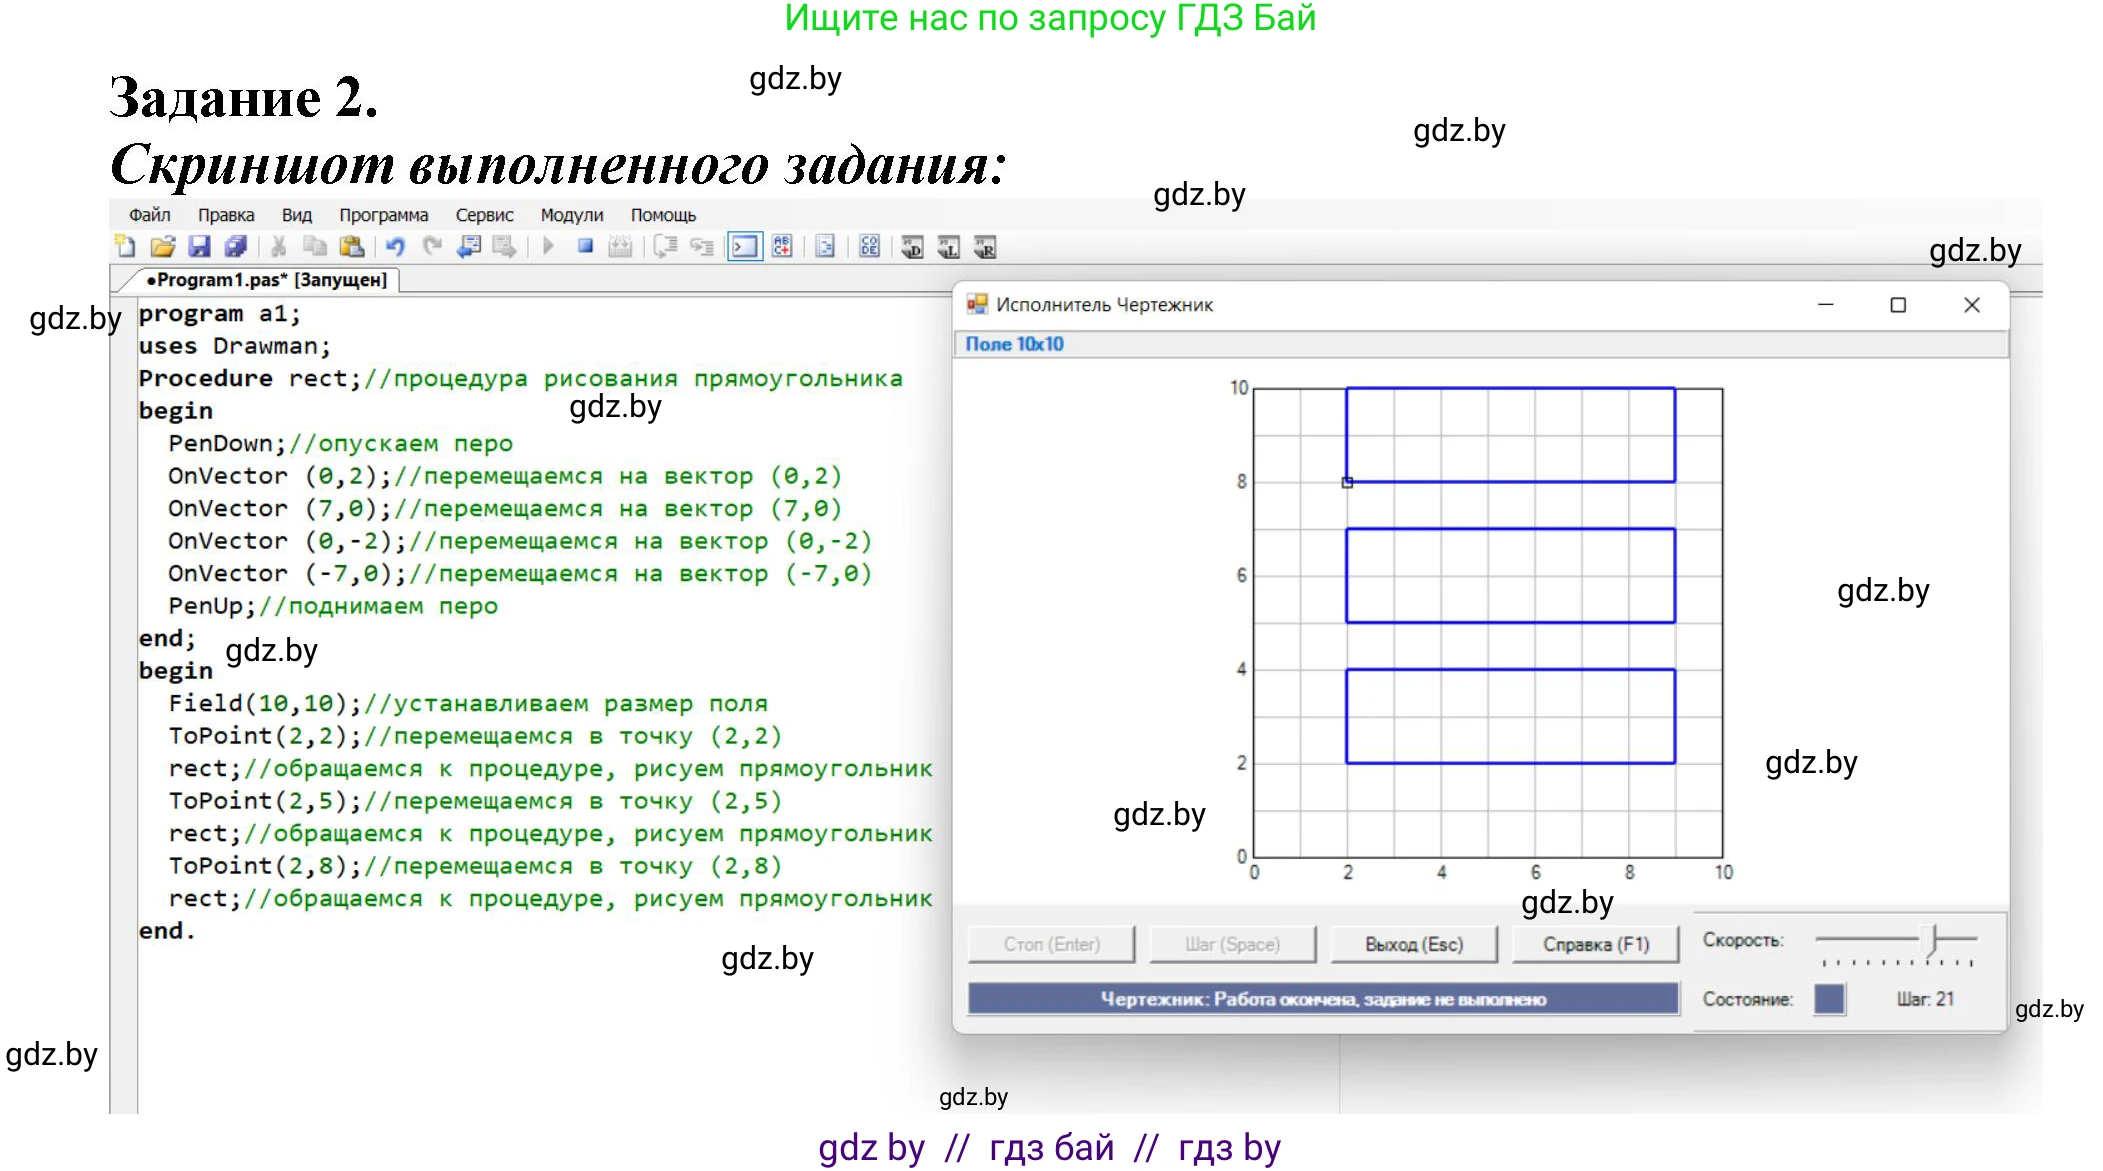Open the Помощь menu

tap(662, 215)
